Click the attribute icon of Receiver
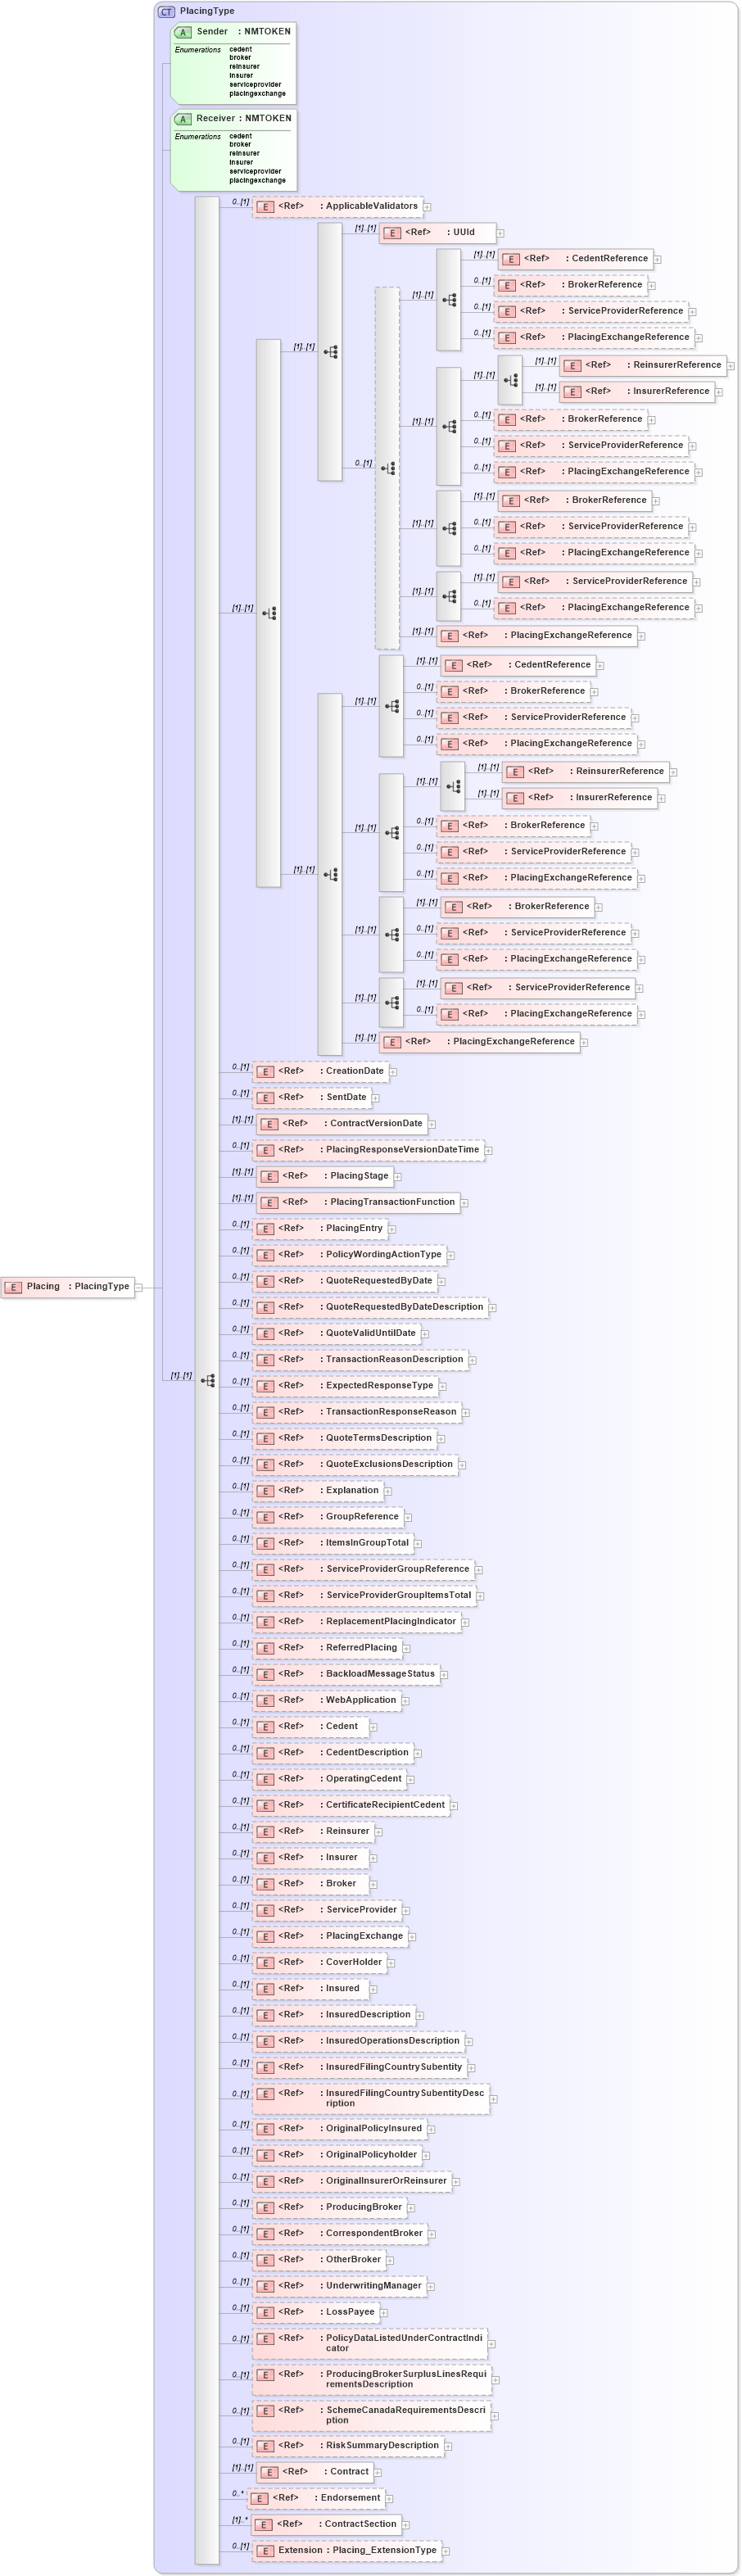This screenshot has height=2576, width=742. coord(183,119)
